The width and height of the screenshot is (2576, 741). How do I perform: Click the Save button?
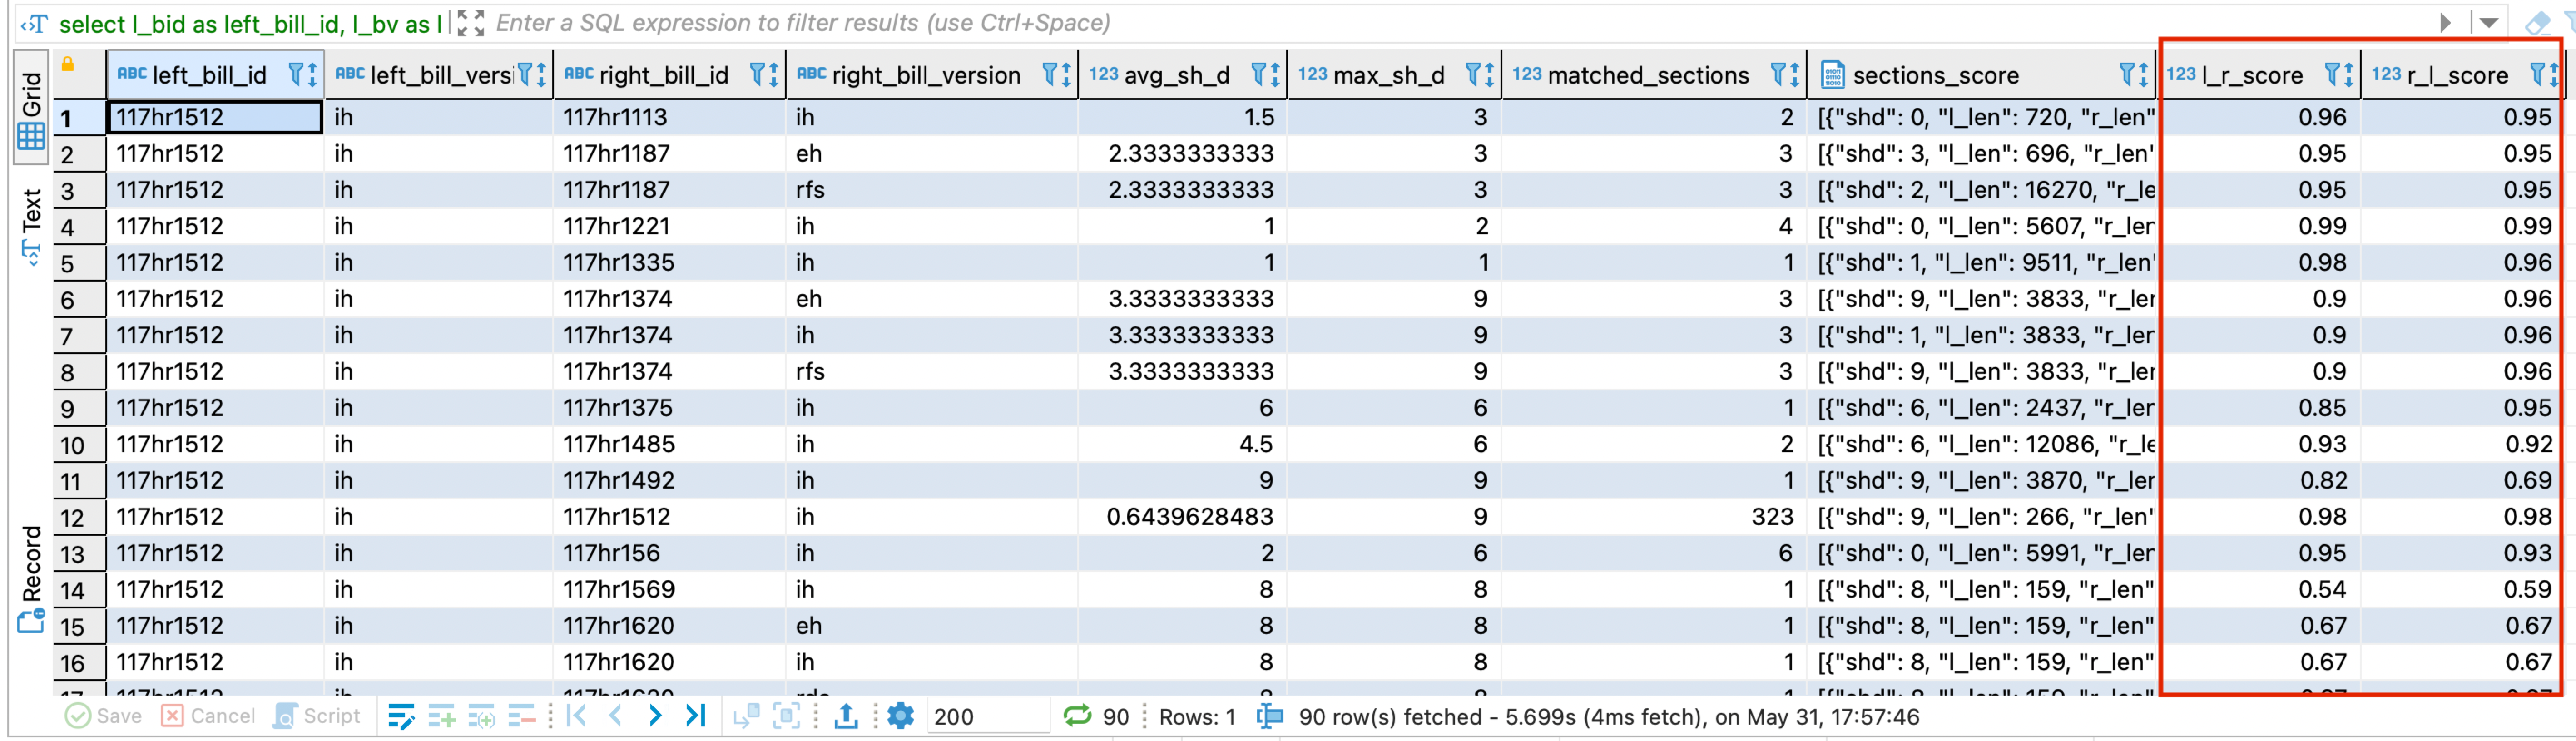point(104,716)
